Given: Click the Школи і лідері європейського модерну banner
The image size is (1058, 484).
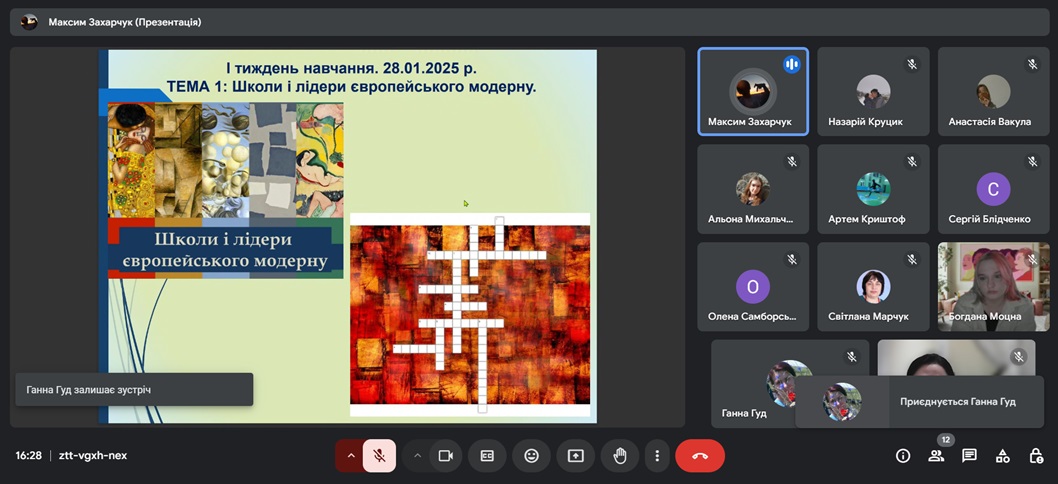Looking at the screenshot, I should (226, 250).
